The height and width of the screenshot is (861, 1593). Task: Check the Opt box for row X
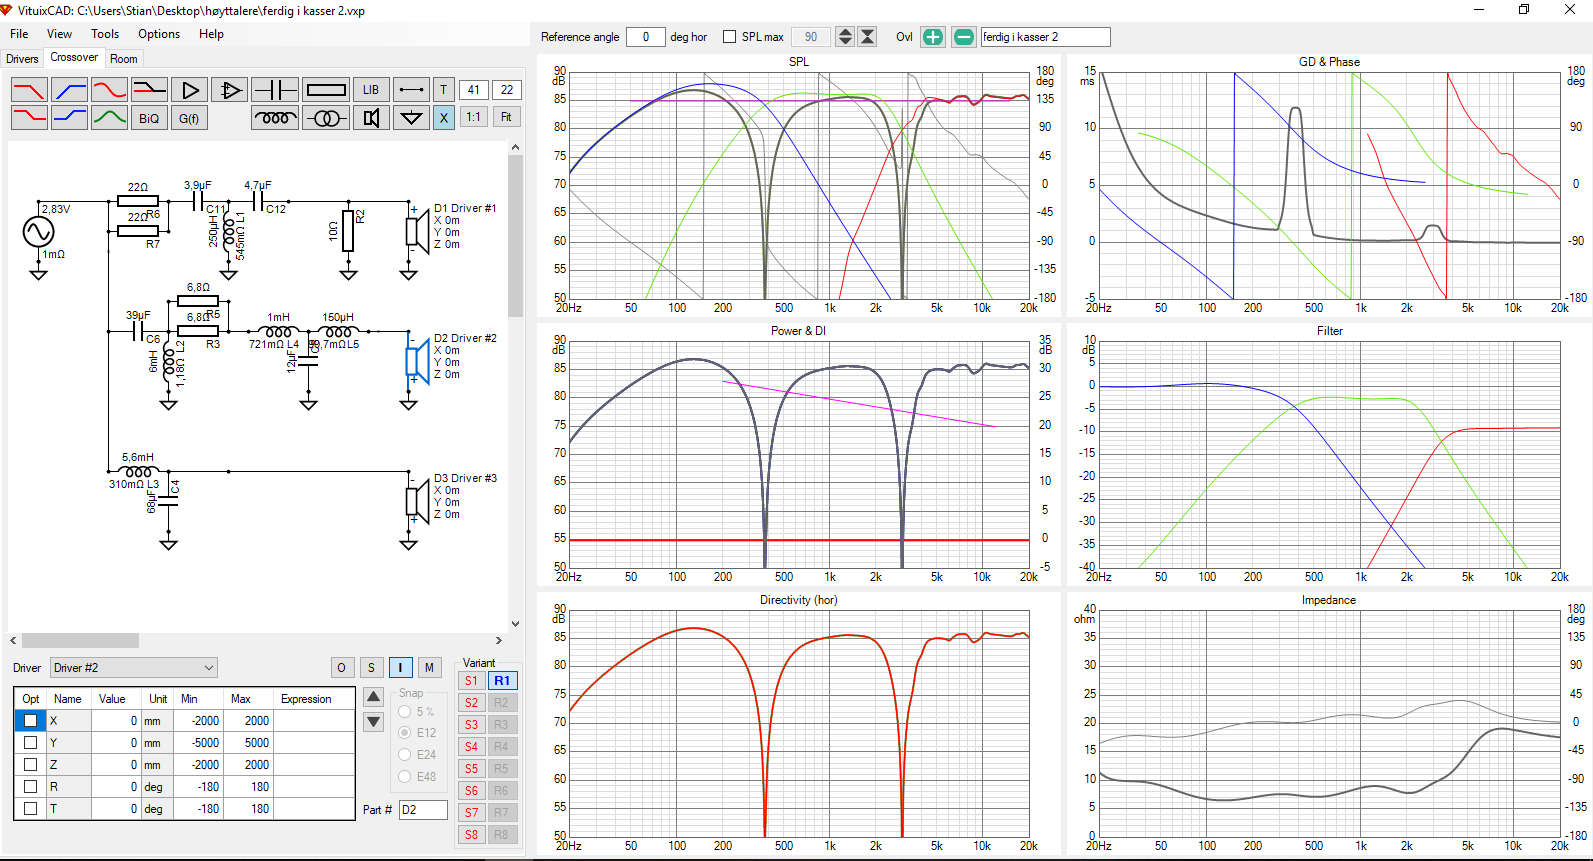tap(30, 721)
